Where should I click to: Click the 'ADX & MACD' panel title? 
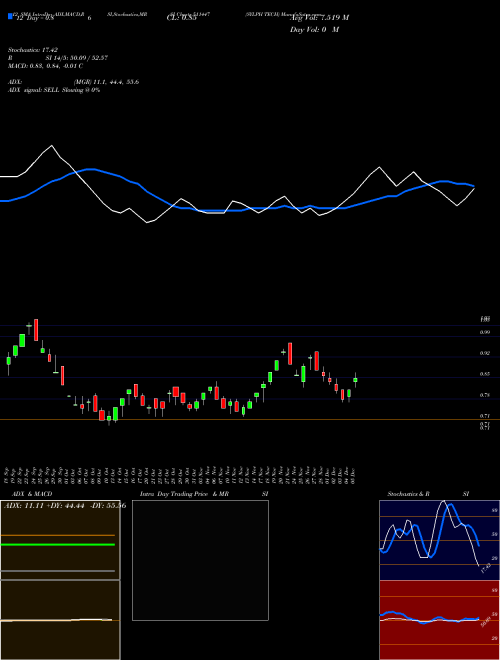32,494
